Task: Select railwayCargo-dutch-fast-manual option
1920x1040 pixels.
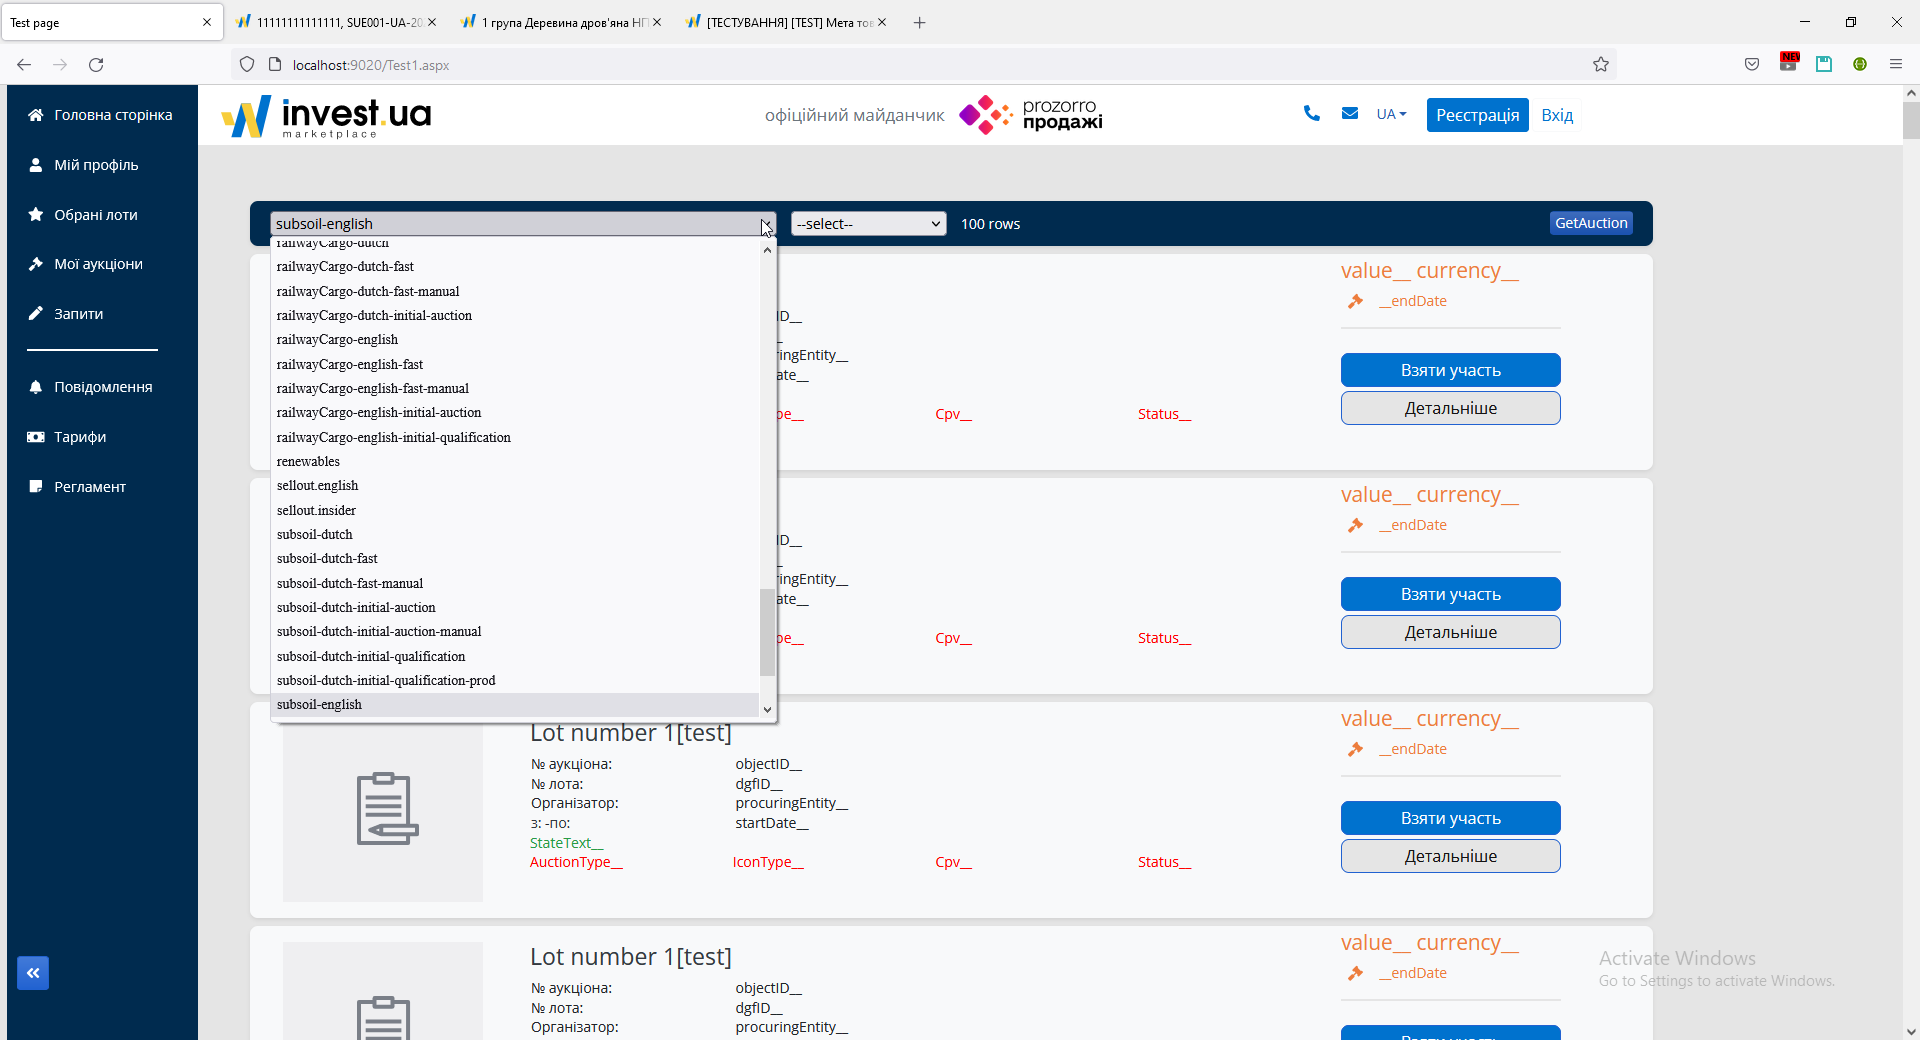Action: [515, 291]
